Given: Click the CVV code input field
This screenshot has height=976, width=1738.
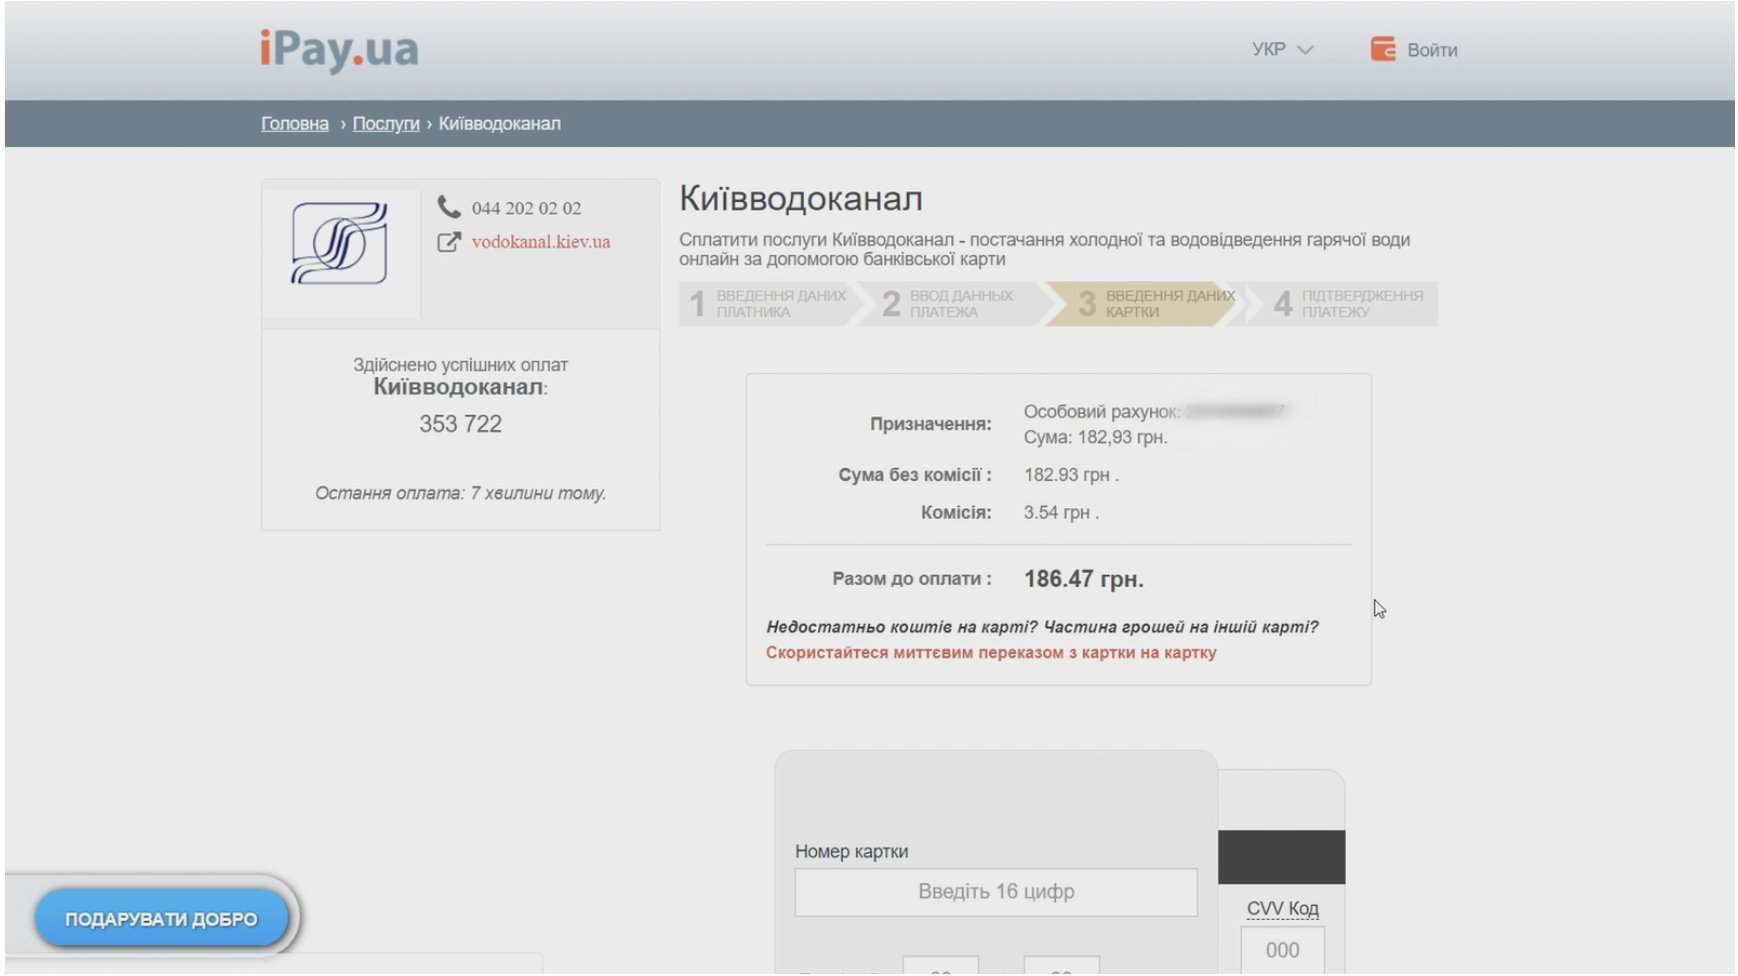Looking at the screenshot, I should [x=1283, y=950].
